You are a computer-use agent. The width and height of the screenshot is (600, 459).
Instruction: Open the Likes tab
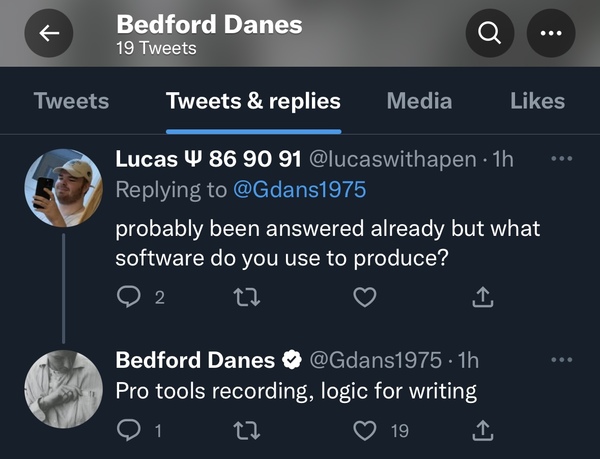pos(537,101)
